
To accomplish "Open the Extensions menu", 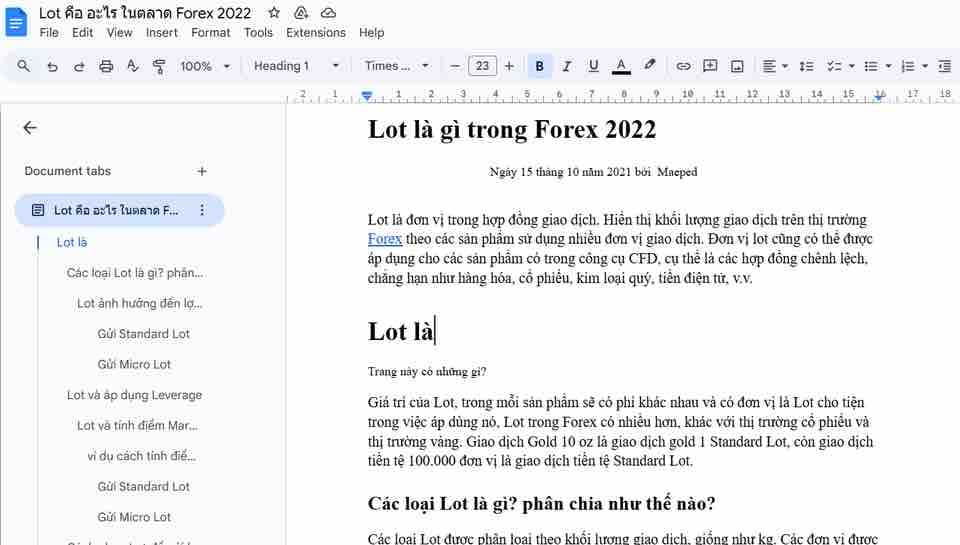I will (x=316, y=32).
